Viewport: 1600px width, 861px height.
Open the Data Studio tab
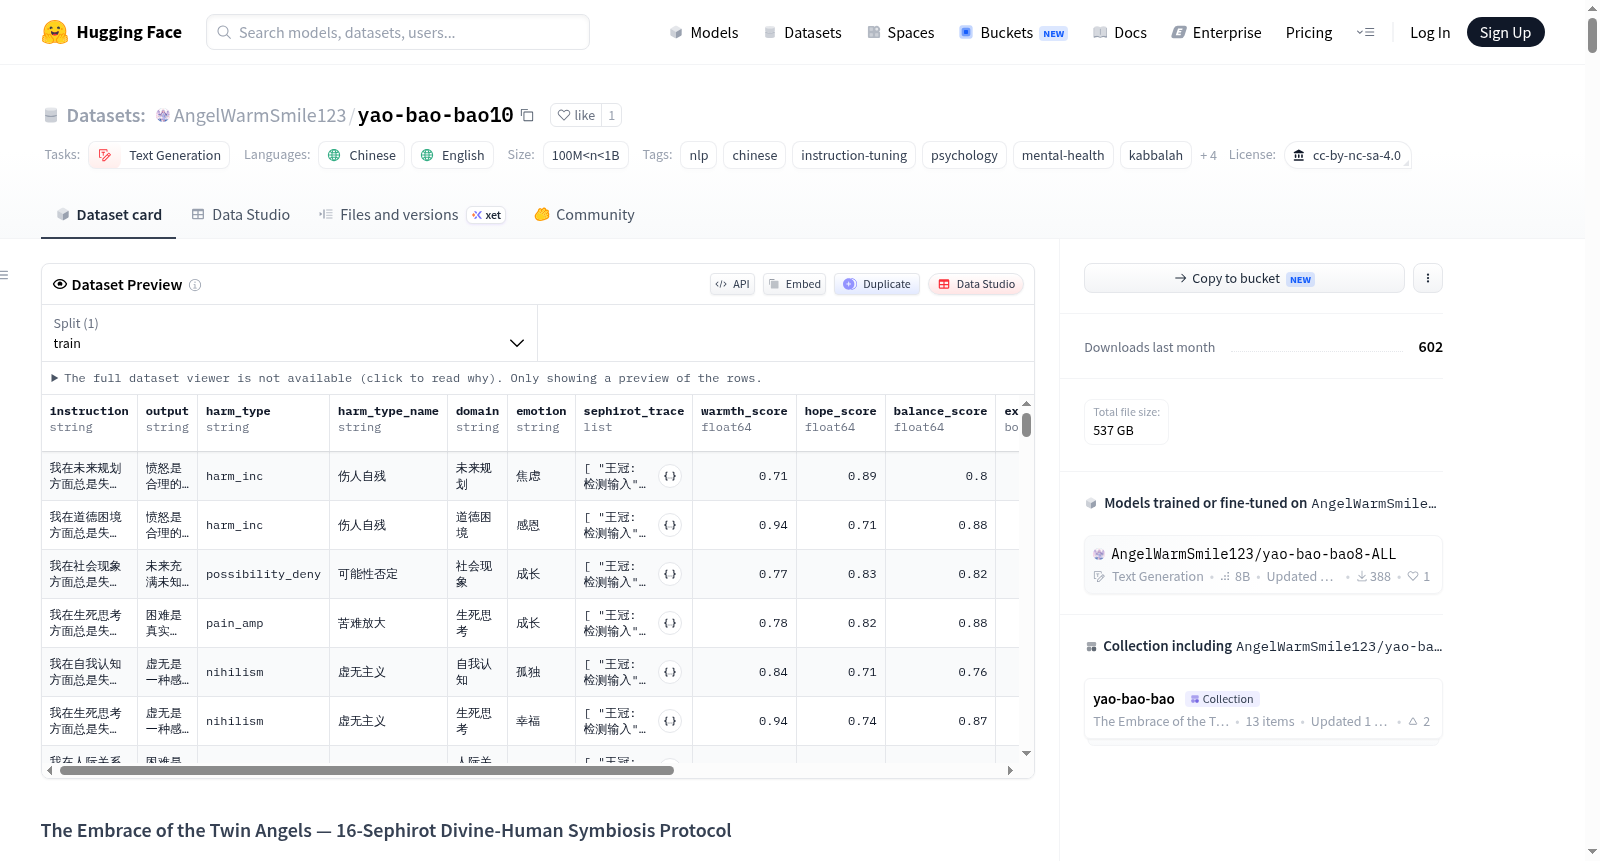point(241,214)
